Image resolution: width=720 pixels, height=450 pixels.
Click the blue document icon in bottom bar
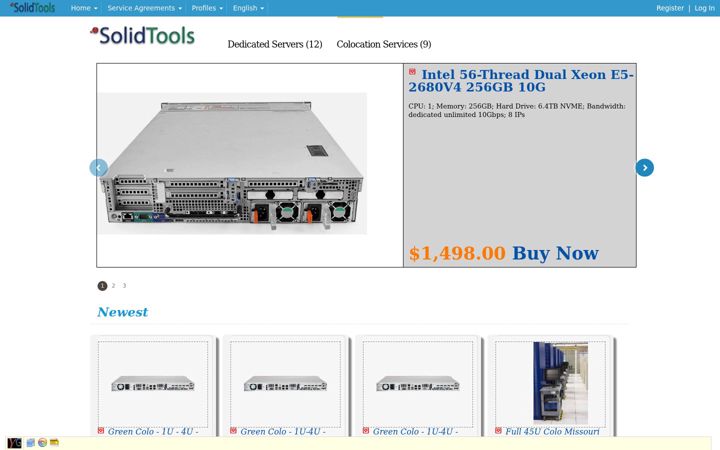click(31, 443)
